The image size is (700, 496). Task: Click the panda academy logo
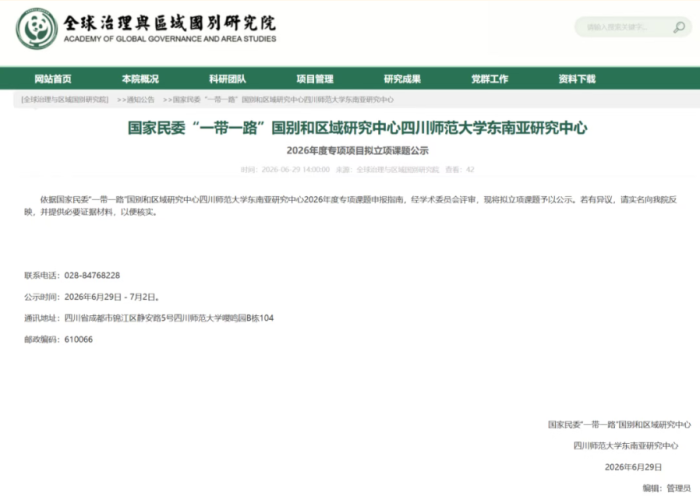pos(37,29)
